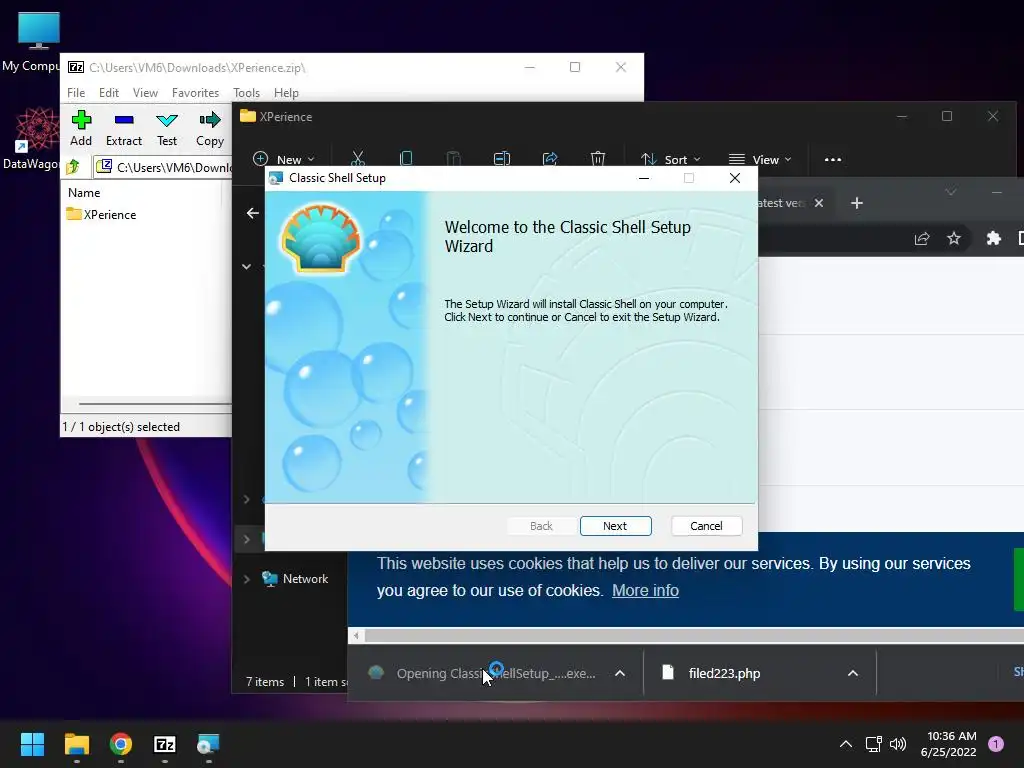Expand the Network tree node
1024x768 pixels.
(x=246, y=579)
